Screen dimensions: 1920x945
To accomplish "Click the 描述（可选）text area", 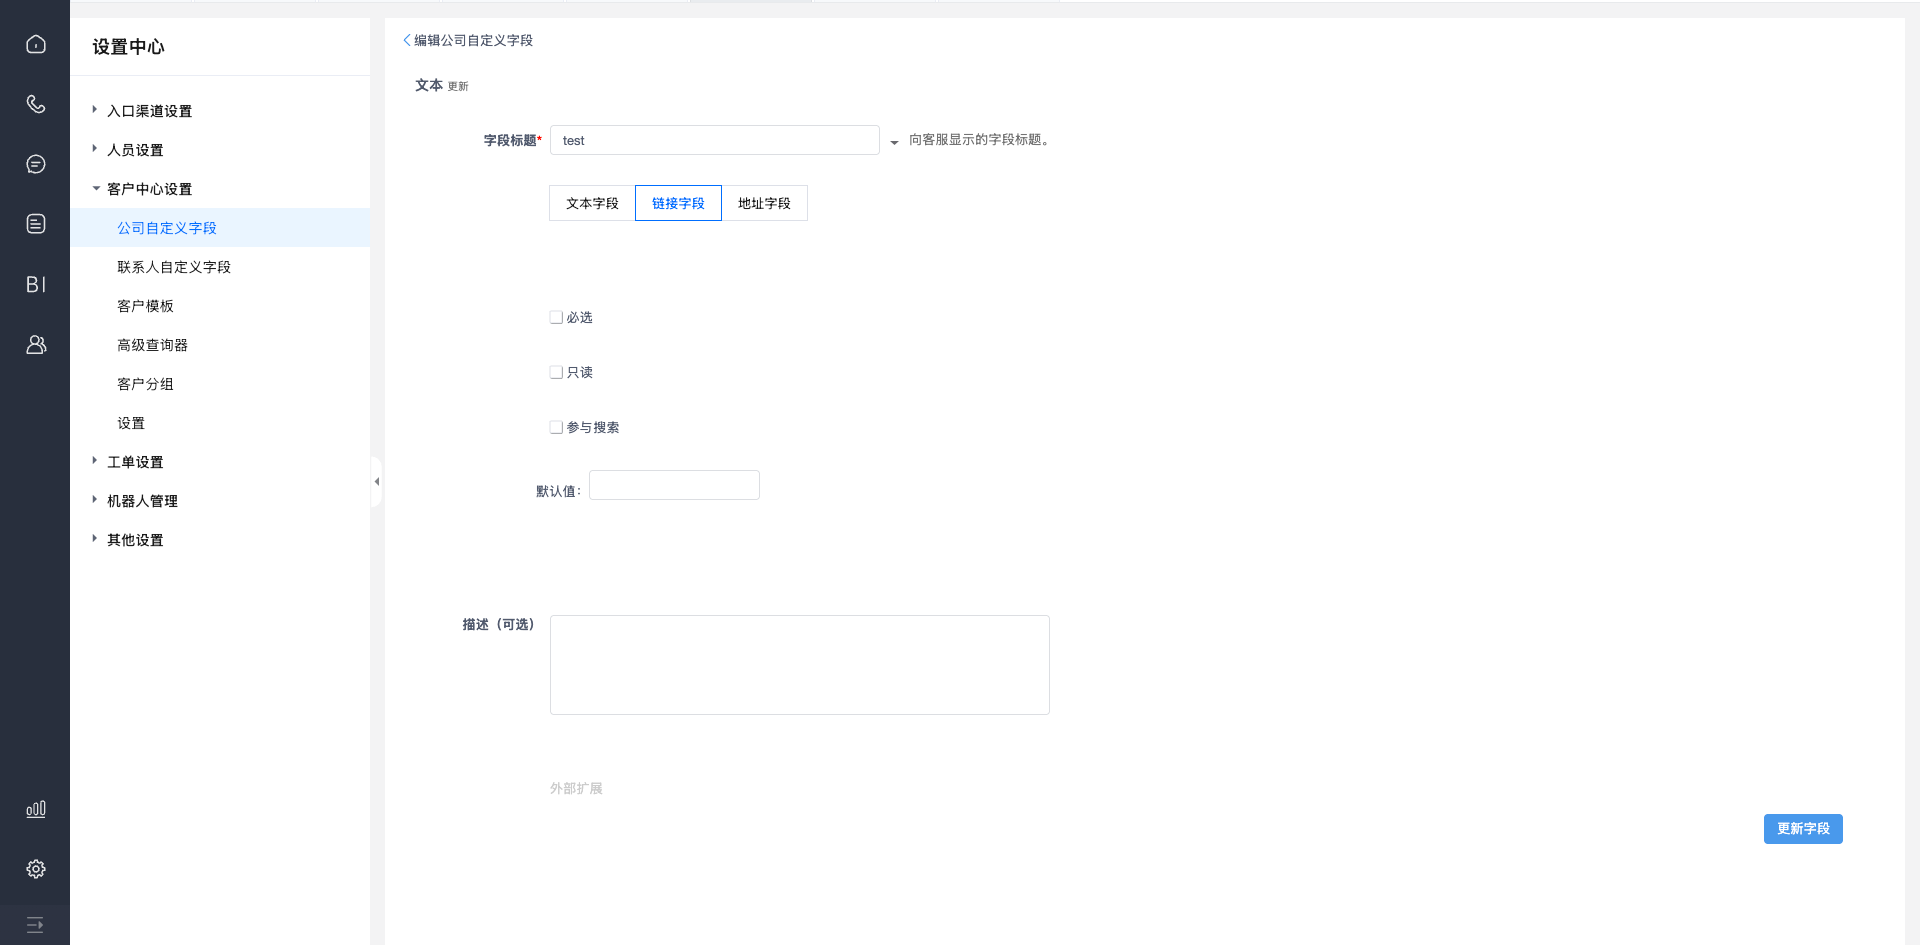I will (800, 665).
